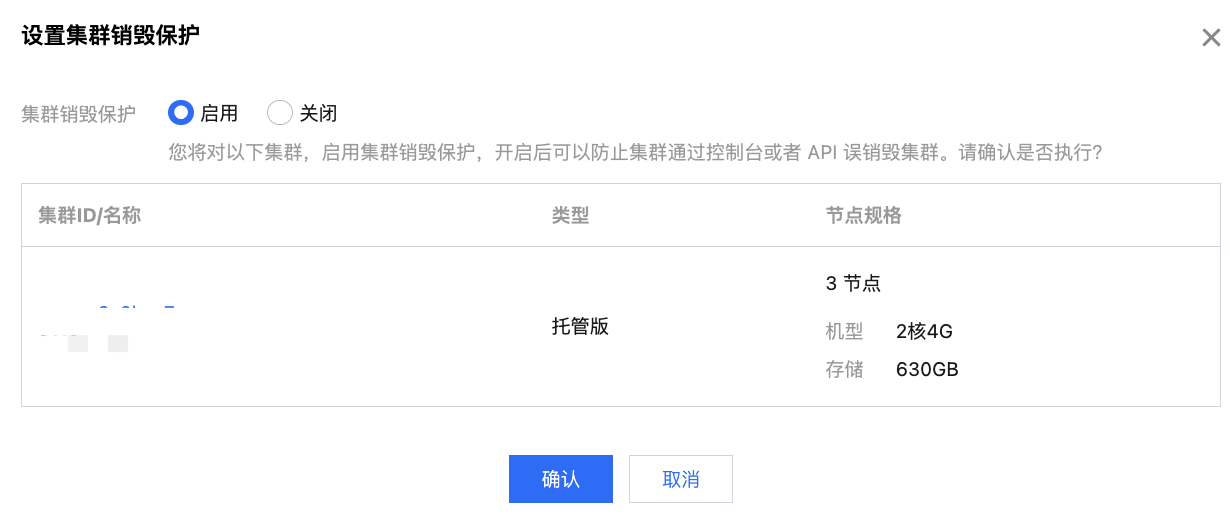1230x522 pixels.
Task: Click the 托管版 type cell
Action: [580, 326]
